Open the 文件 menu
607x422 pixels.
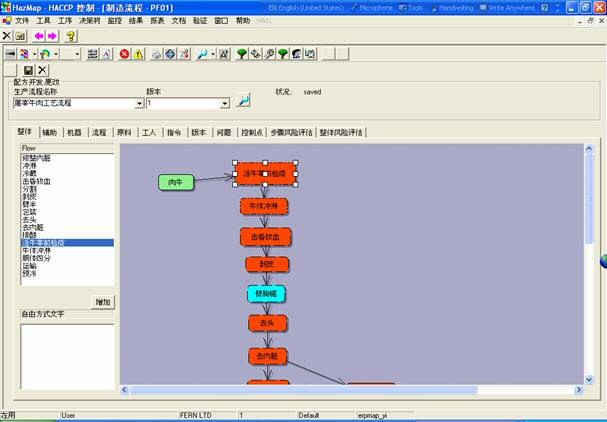point(22,20)
